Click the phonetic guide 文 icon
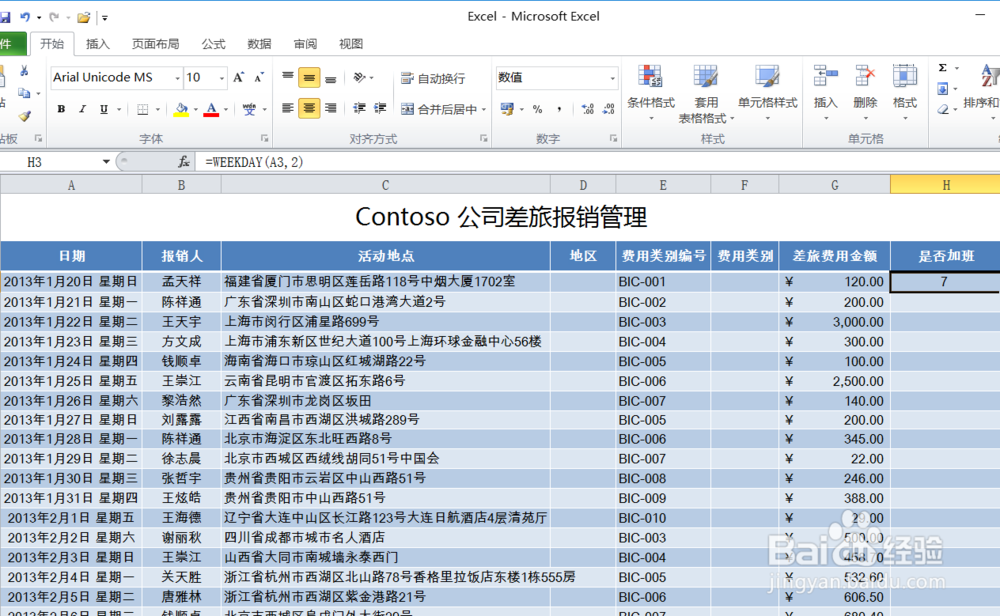The width and height of the screenshot is (1000, 616). (x=249, y=109)
